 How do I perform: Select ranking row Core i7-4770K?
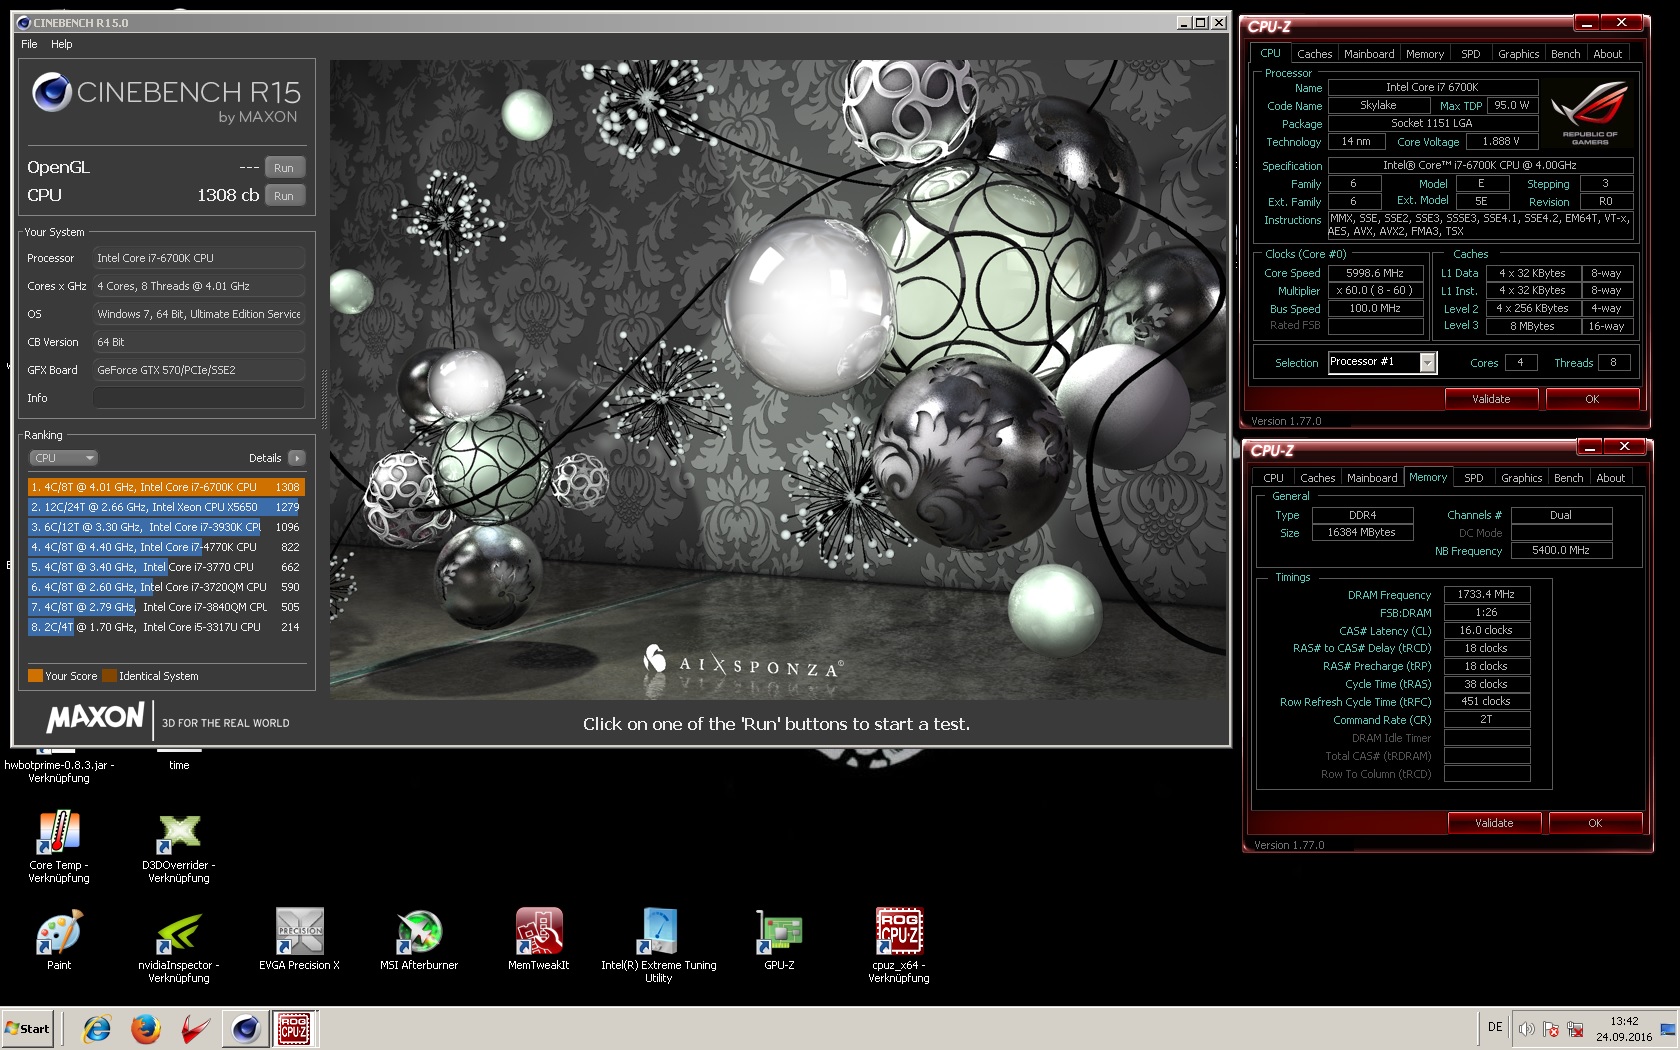166,547
